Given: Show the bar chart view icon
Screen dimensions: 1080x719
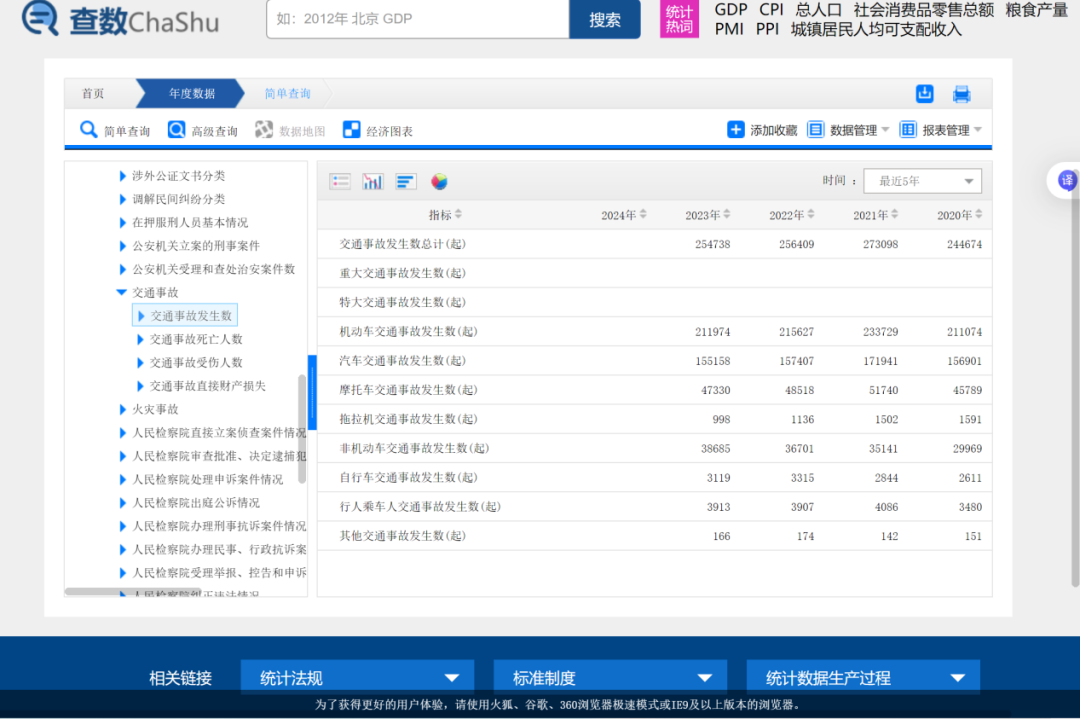Looking at the screenshot, I should point(373,181).
